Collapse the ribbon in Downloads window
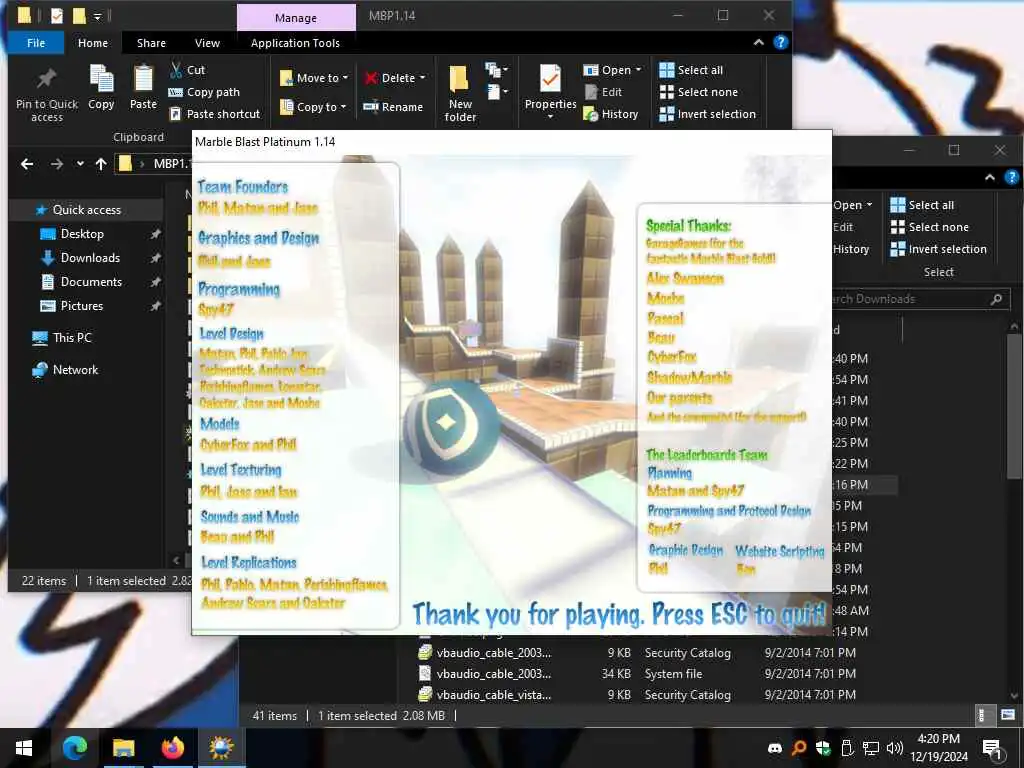 (x=990, y=177)
